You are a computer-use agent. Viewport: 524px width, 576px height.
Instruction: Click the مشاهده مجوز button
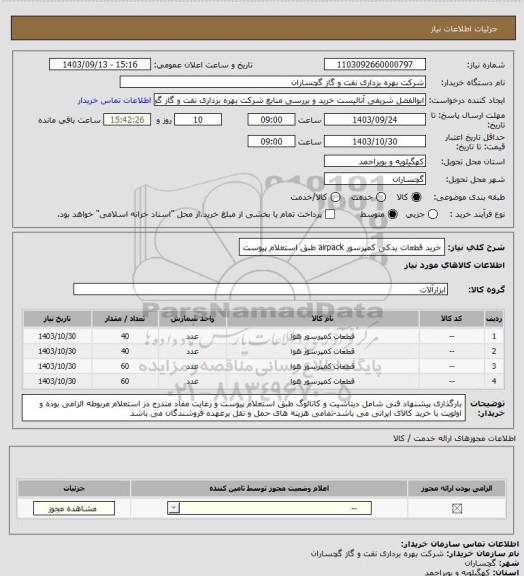[74, 508]
